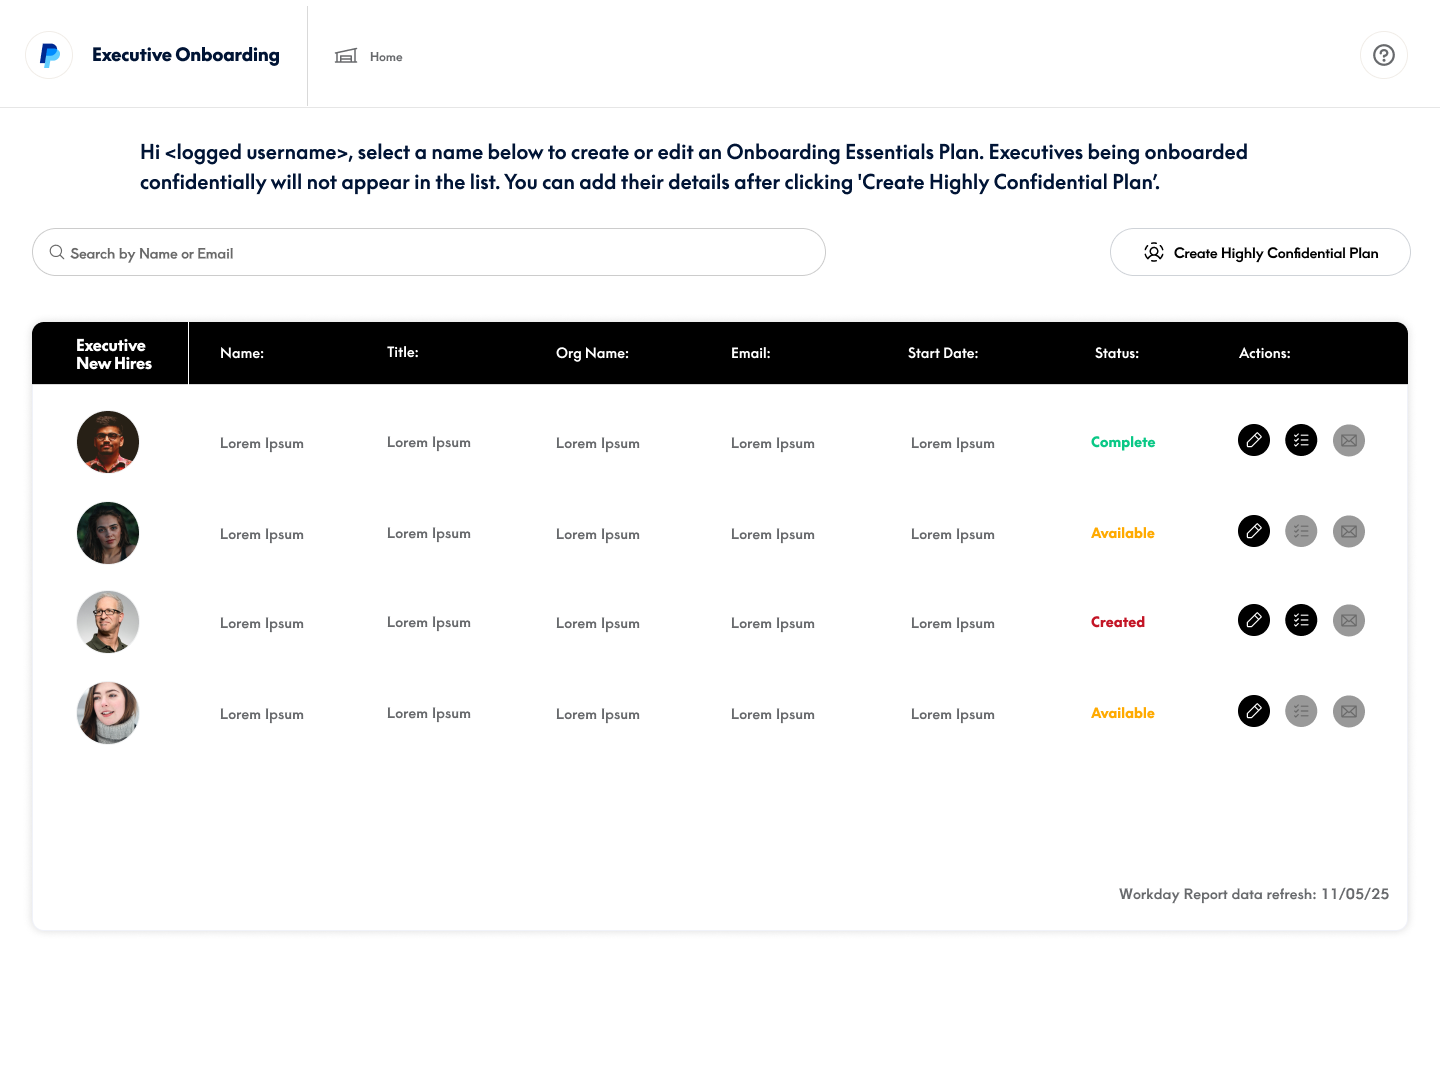This screenshot has width=1440, height=1080.
Task: Open the help question mark icon
Action: click(1384, 56)
